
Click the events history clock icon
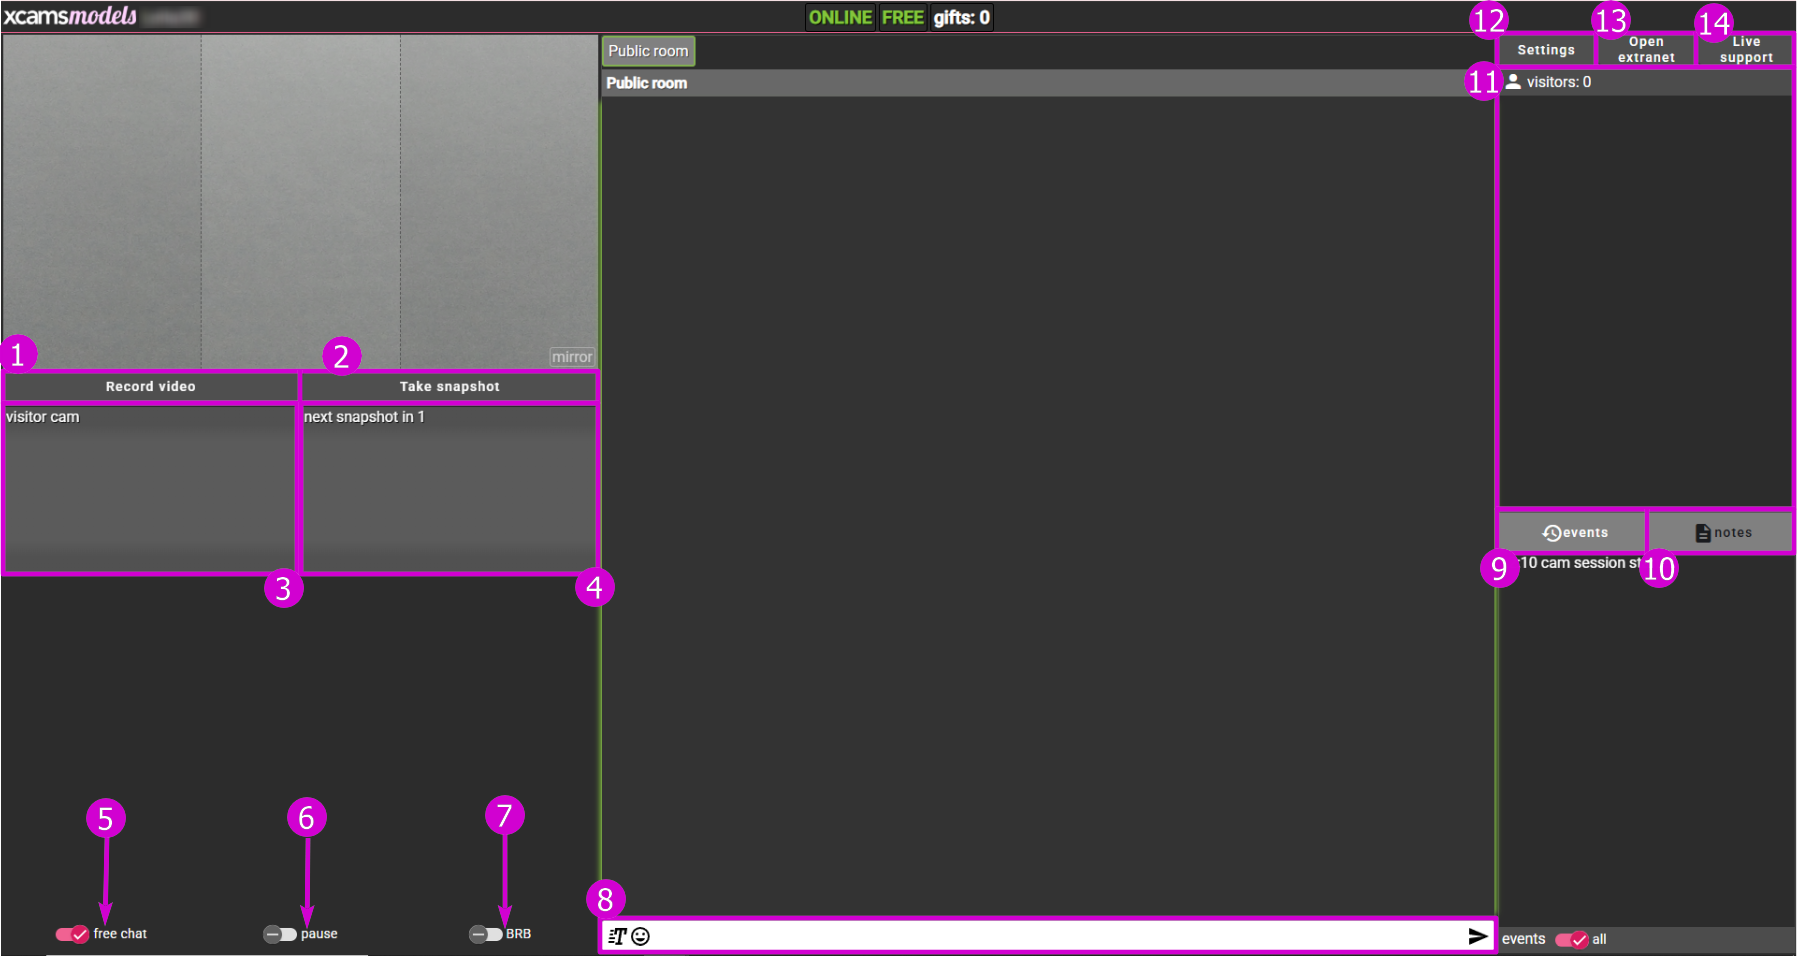pos(1551,533)
